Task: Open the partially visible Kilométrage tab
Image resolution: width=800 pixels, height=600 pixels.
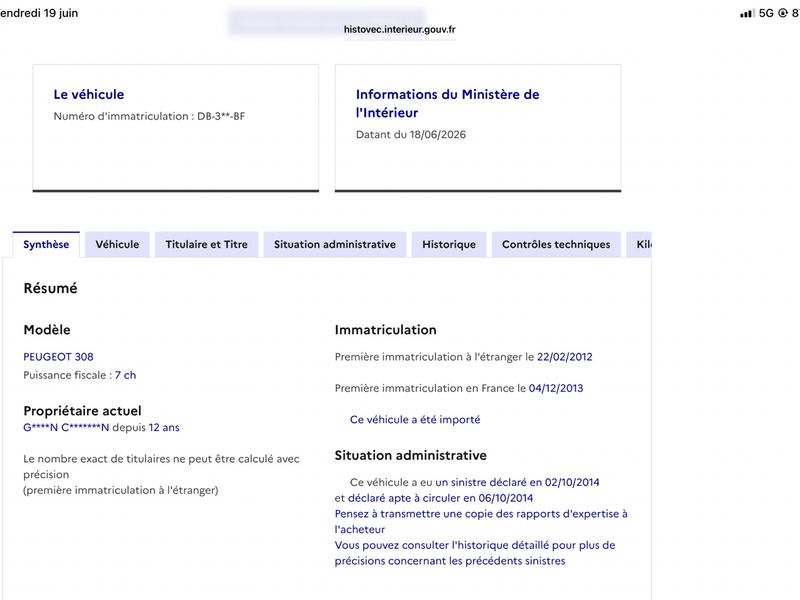Action: click(x=639, y=244)
